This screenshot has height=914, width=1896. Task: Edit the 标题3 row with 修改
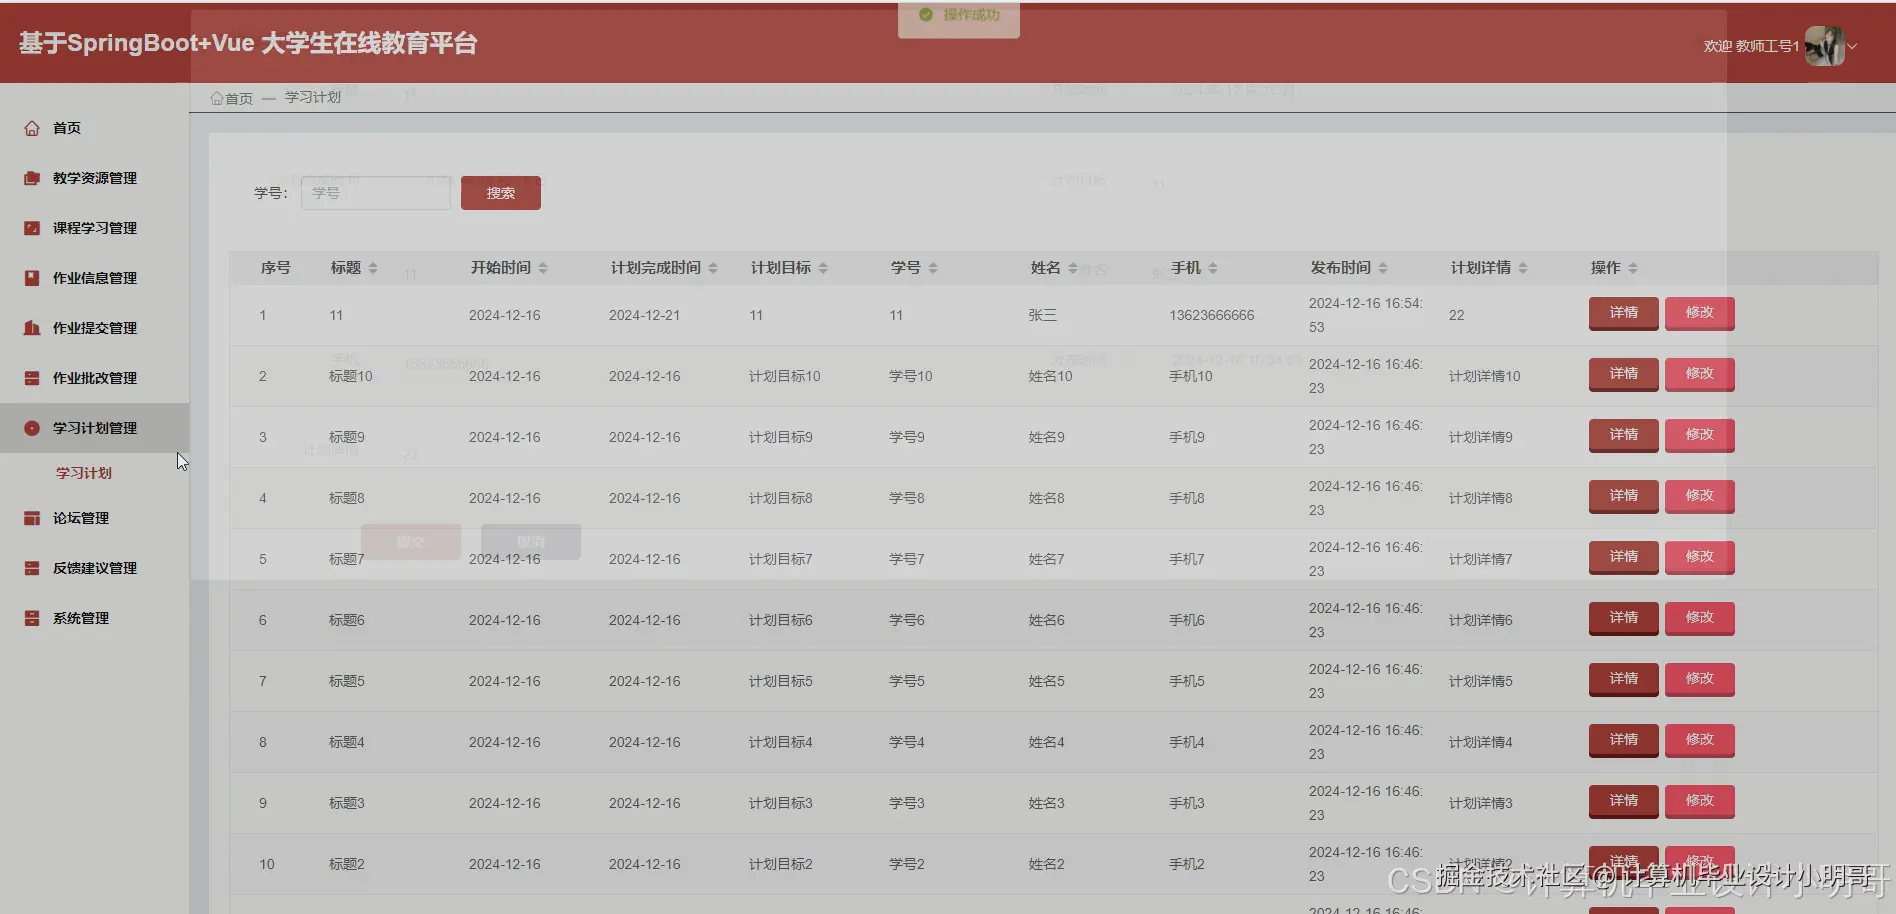[1700, 801]
